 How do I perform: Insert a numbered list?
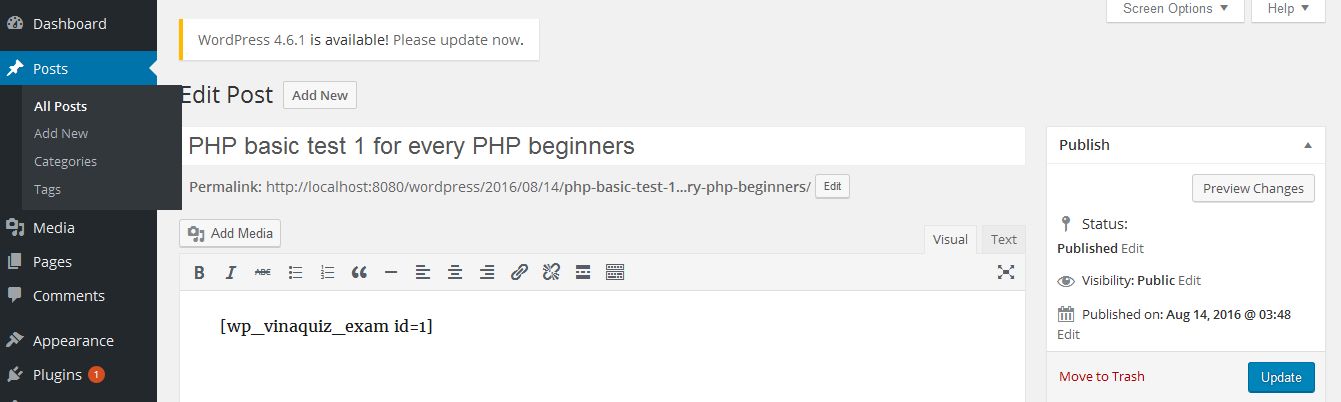tap(327, 272)
